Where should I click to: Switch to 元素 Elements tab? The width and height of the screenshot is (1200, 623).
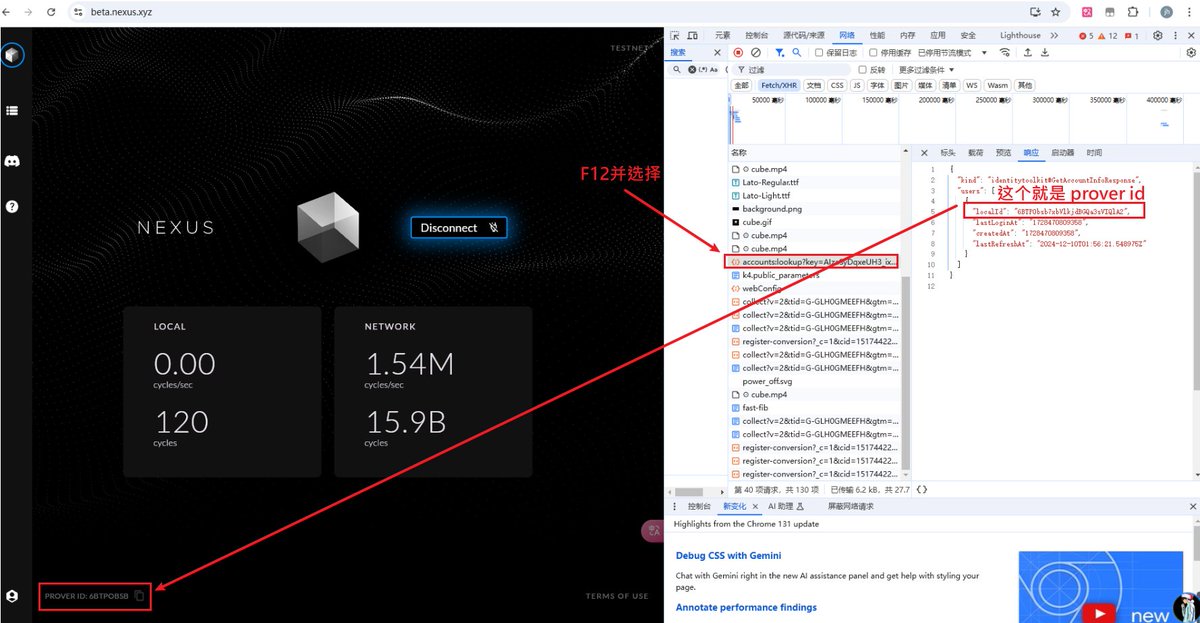[x=722, y=35]
